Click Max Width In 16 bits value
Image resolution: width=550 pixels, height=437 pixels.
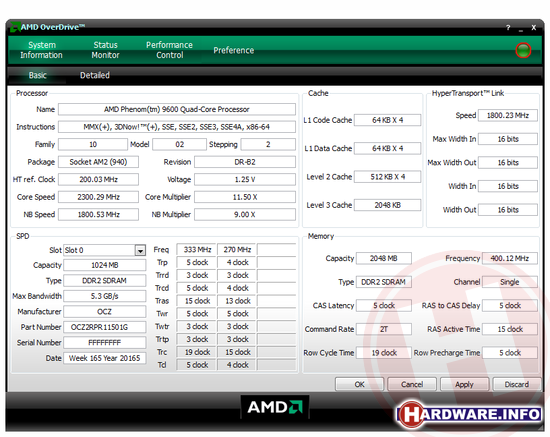[508, 139]
